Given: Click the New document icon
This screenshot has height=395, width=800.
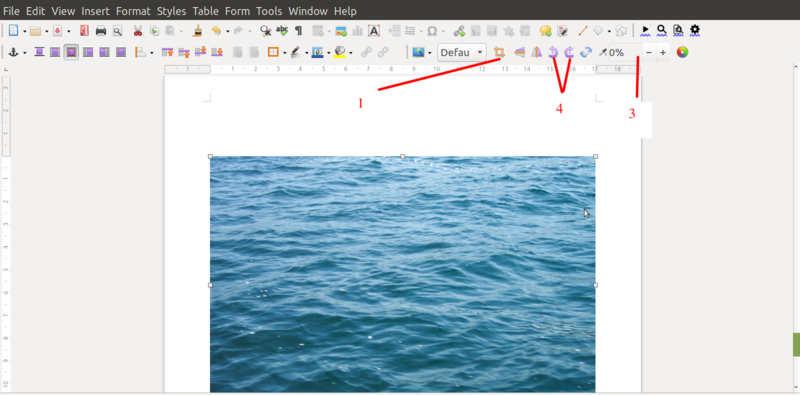Looking at the screenshot, I should point(13,31).
